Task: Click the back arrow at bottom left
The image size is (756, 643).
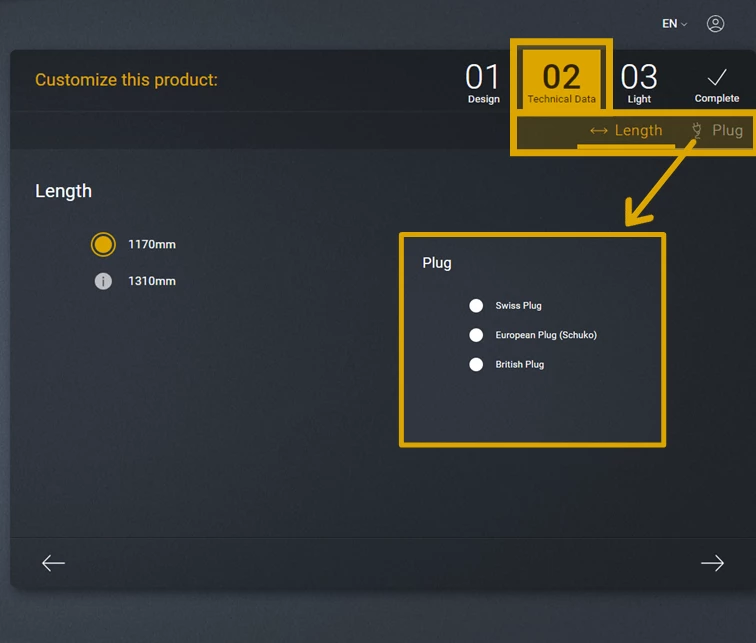Action: point(53,564)
